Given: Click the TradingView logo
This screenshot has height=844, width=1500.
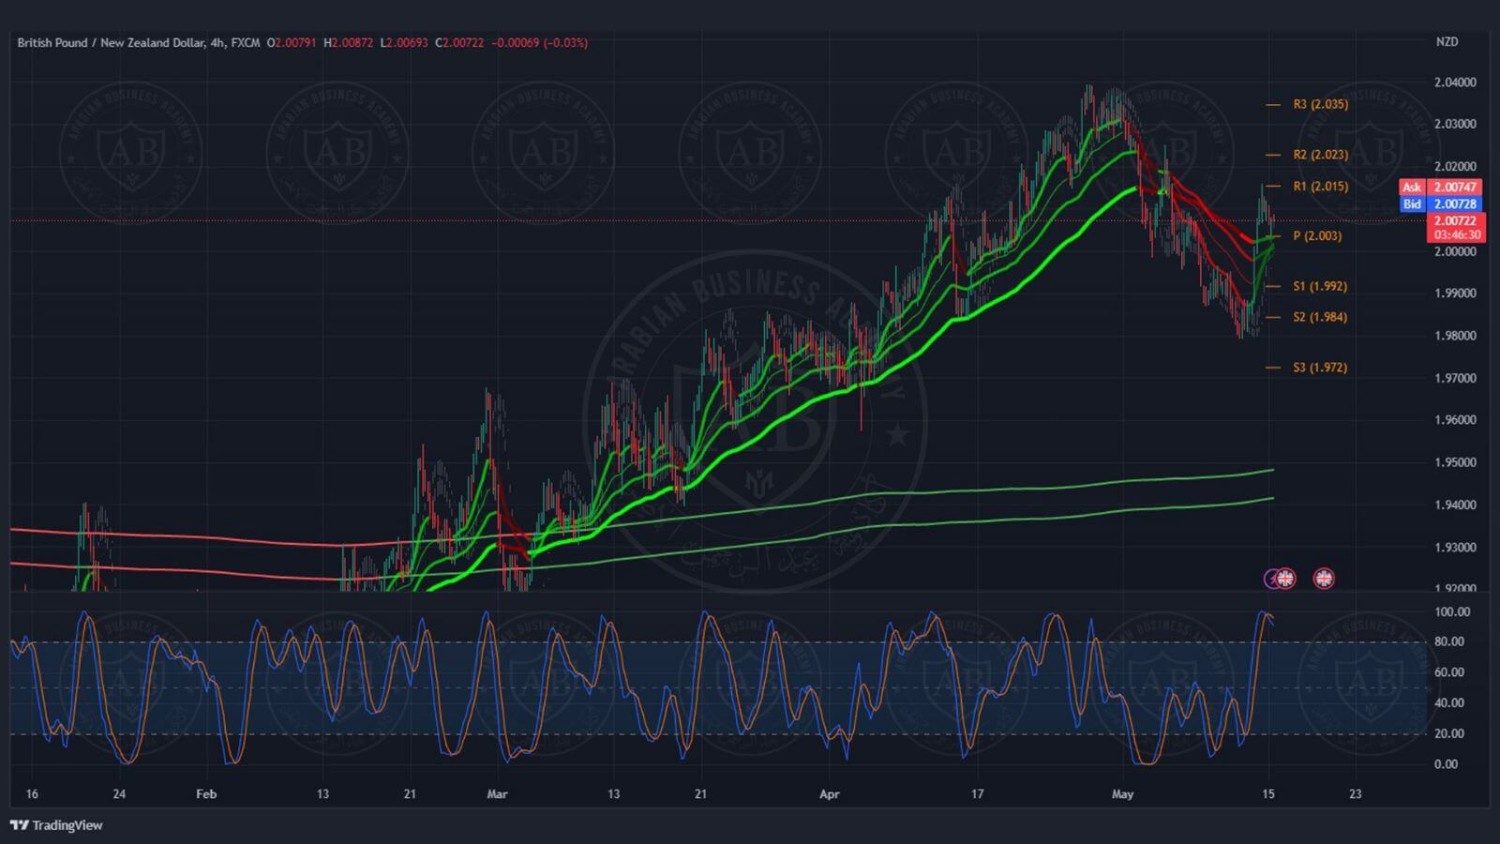Looking at the screenshot, I should click(56, 825).
